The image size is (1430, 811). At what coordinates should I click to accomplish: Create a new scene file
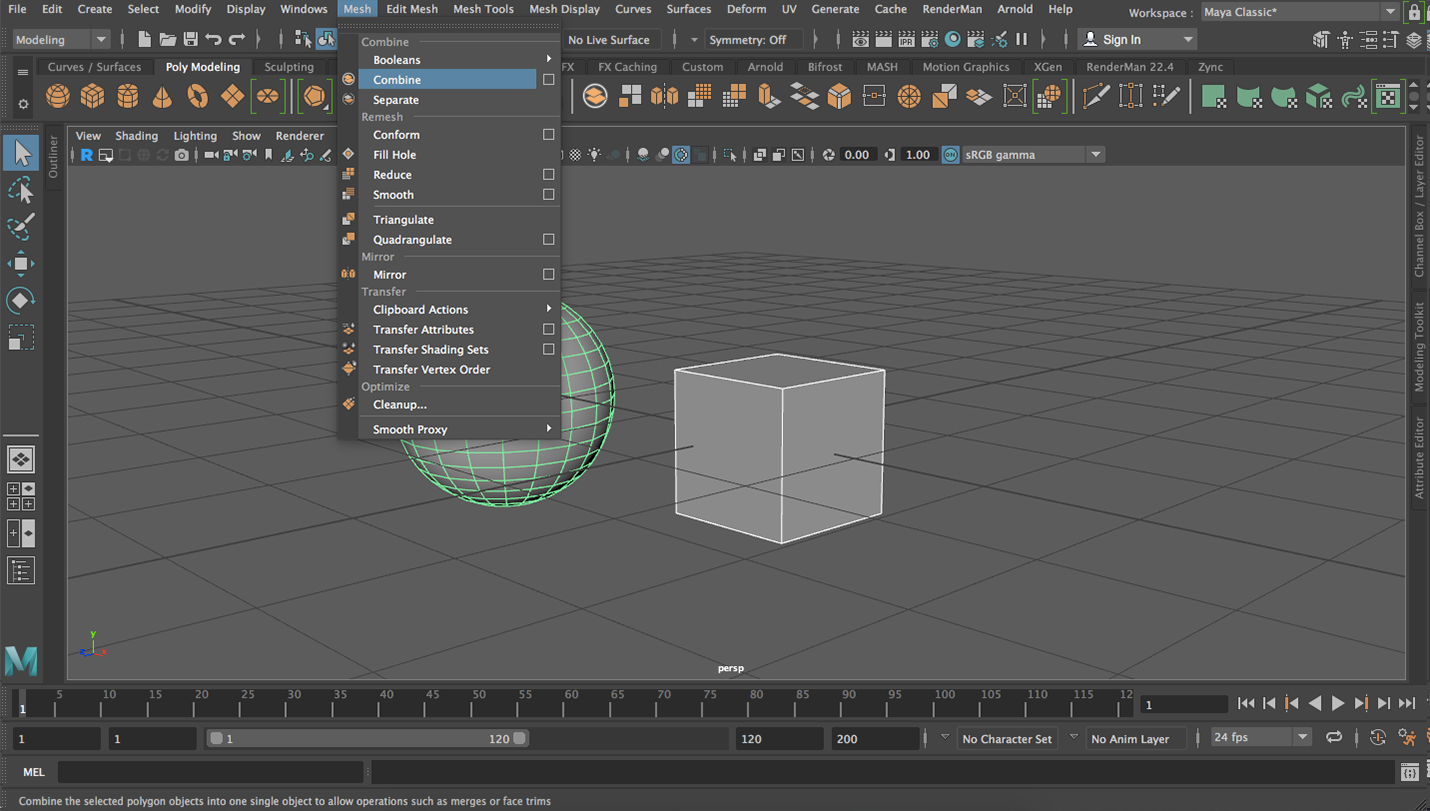tap(144, 40)
